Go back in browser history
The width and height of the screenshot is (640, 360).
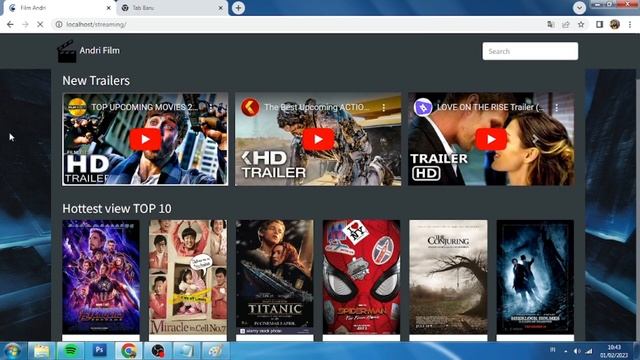[x=10, y=24]
